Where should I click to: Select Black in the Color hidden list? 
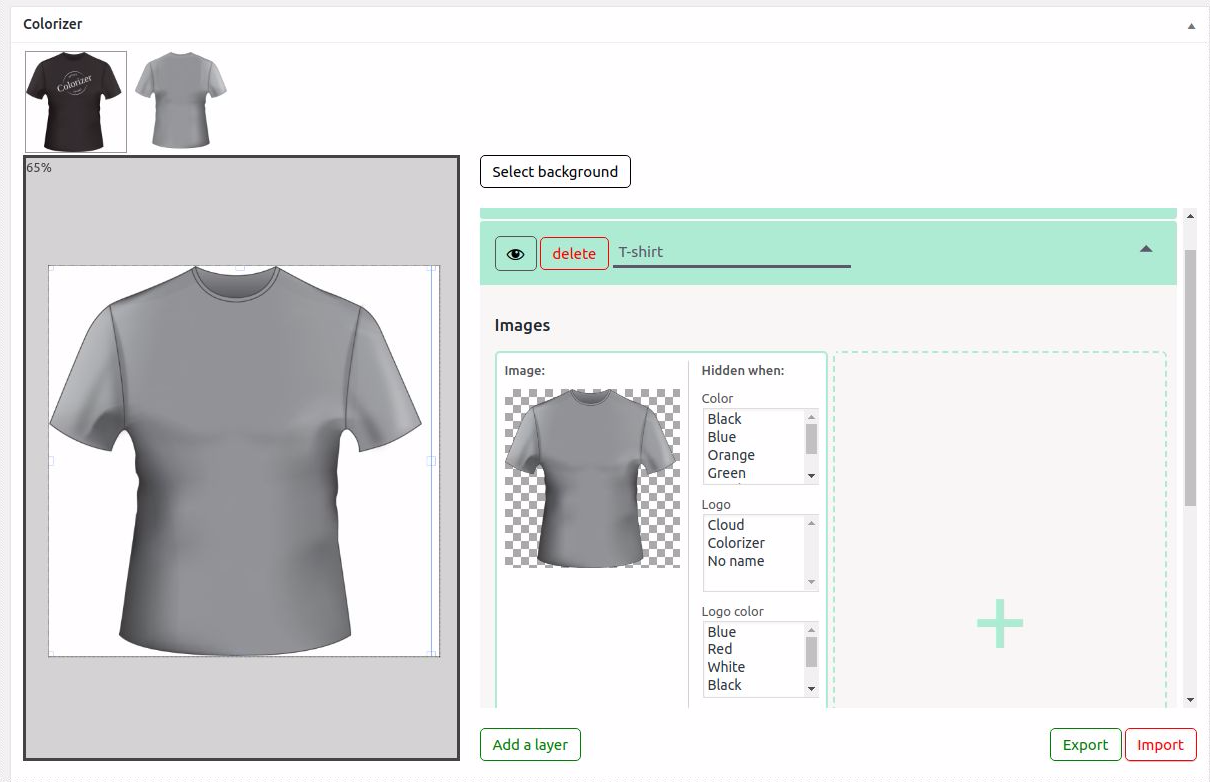(x=724, y=418)
